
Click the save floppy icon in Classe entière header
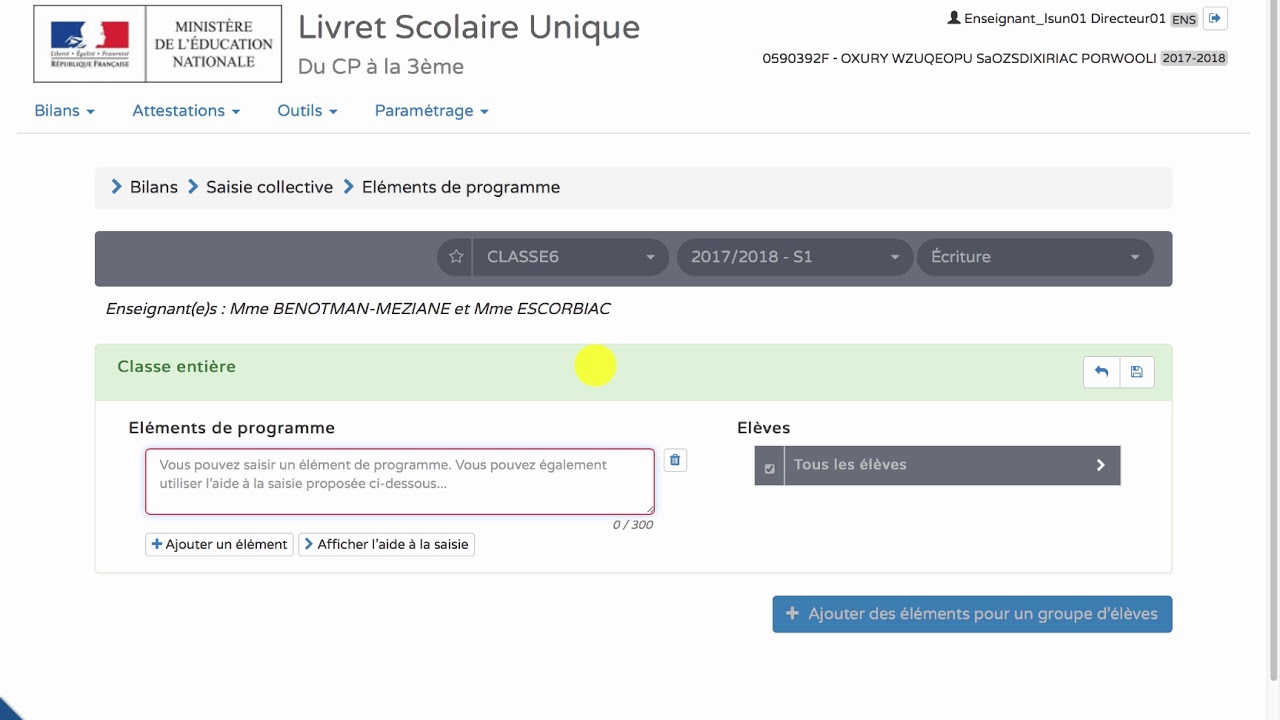point(1137,372)
